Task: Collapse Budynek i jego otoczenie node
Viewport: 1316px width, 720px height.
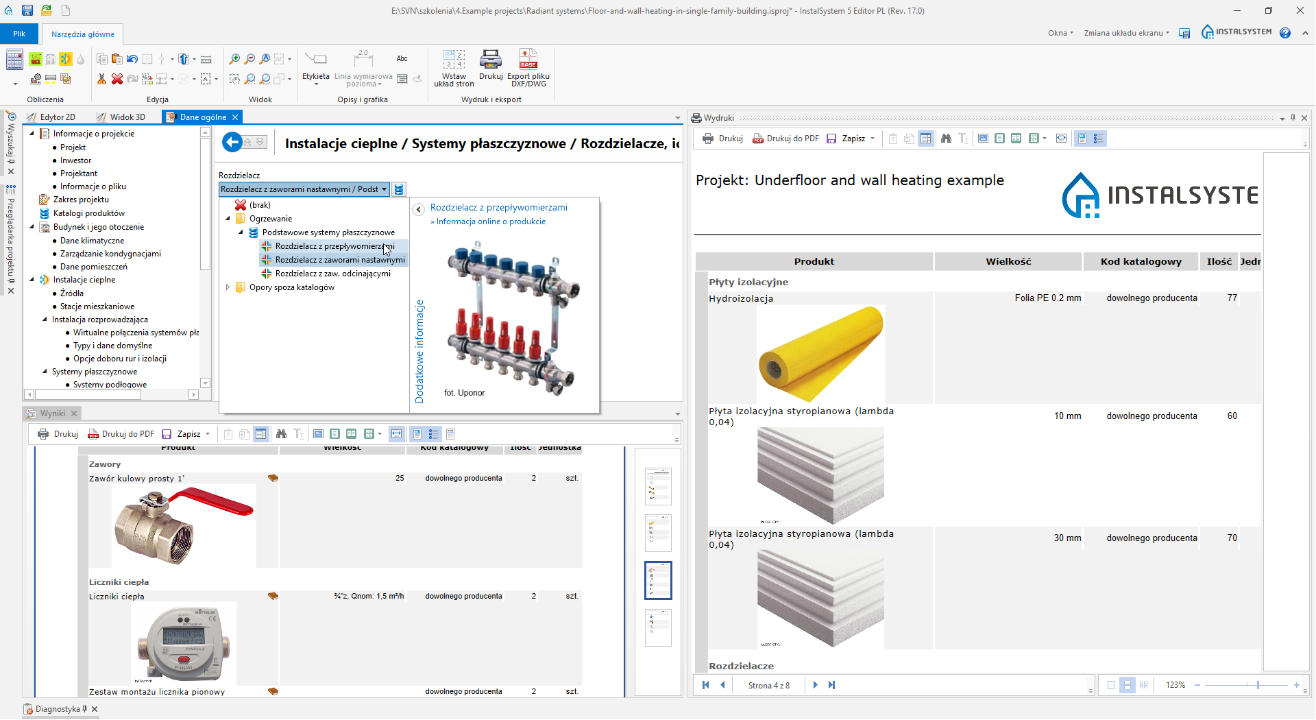Action: 32,227
